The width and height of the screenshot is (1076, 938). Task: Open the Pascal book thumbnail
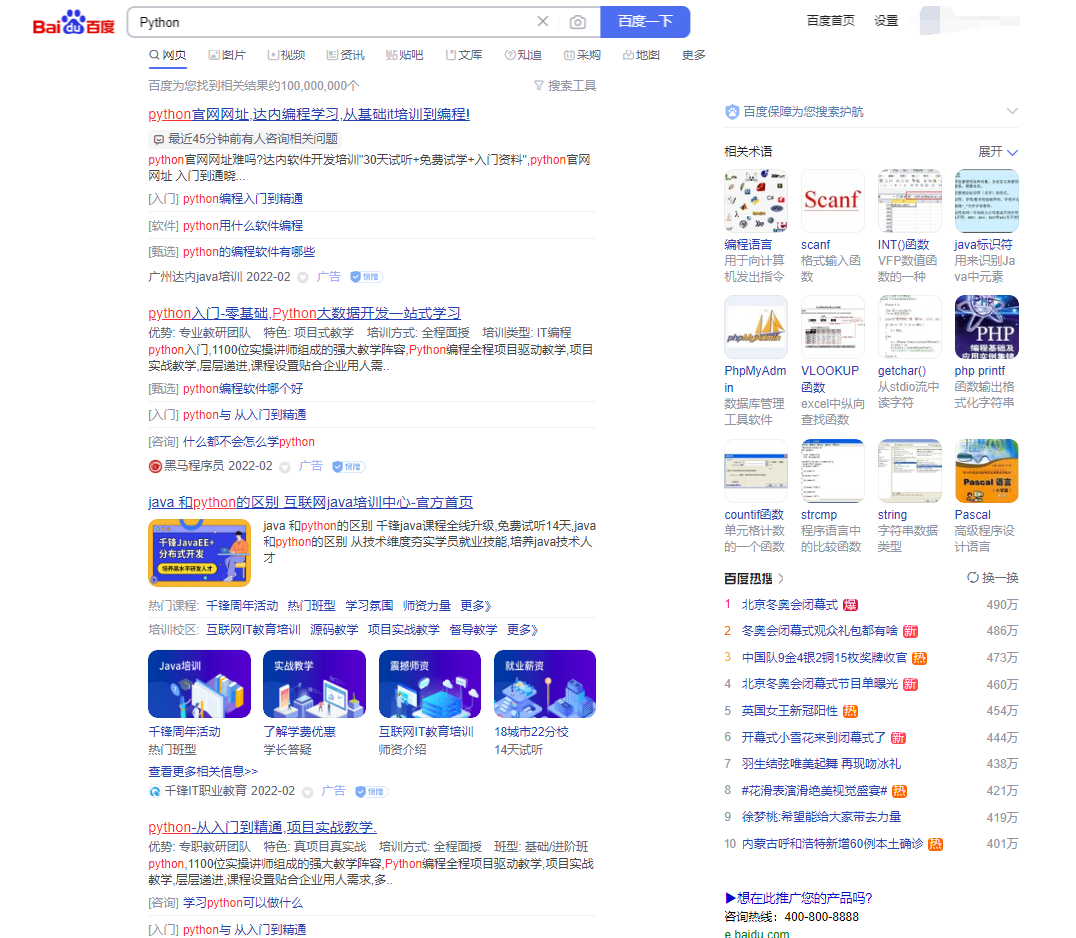pyautogui.click(x=986, y=471)
